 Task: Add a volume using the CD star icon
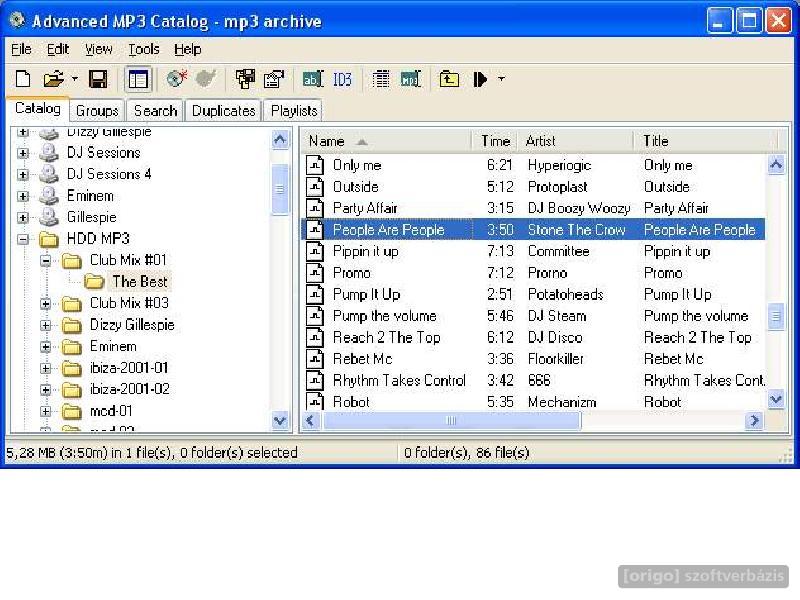tap(177, 79)
